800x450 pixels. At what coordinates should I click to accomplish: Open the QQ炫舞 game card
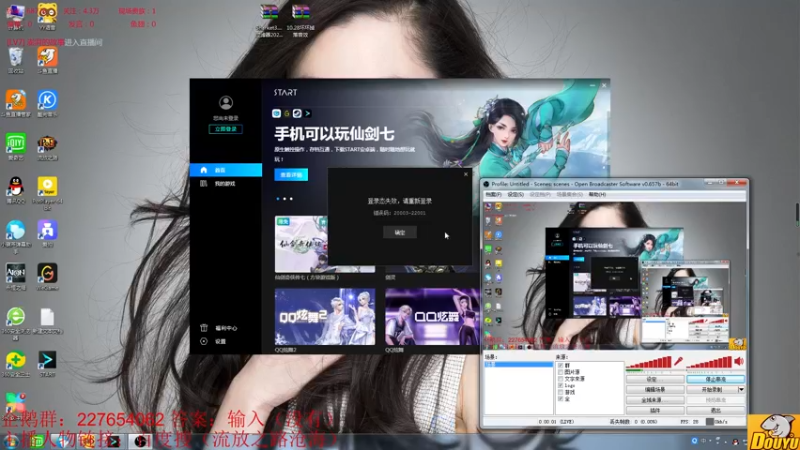click(433, 317)
